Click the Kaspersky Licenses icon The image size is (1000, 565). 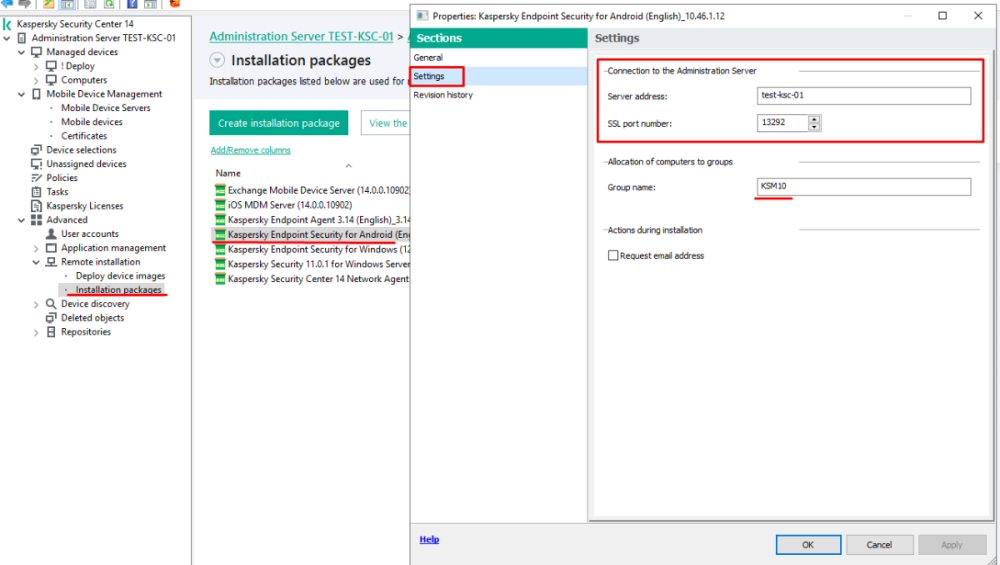pyautogui.click(x=36, y=206)
